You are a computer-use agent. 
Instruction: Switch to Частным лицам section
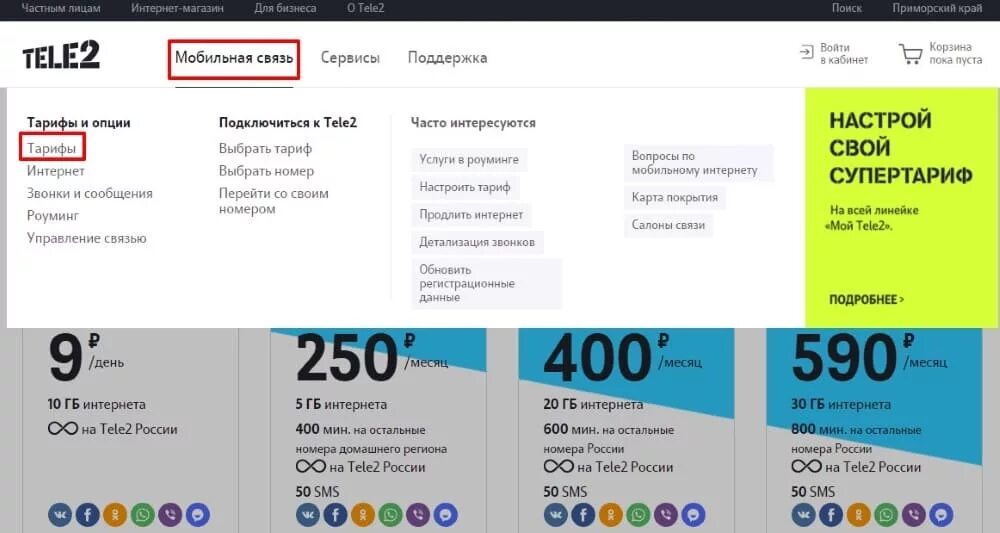click(x=61, y=8)
